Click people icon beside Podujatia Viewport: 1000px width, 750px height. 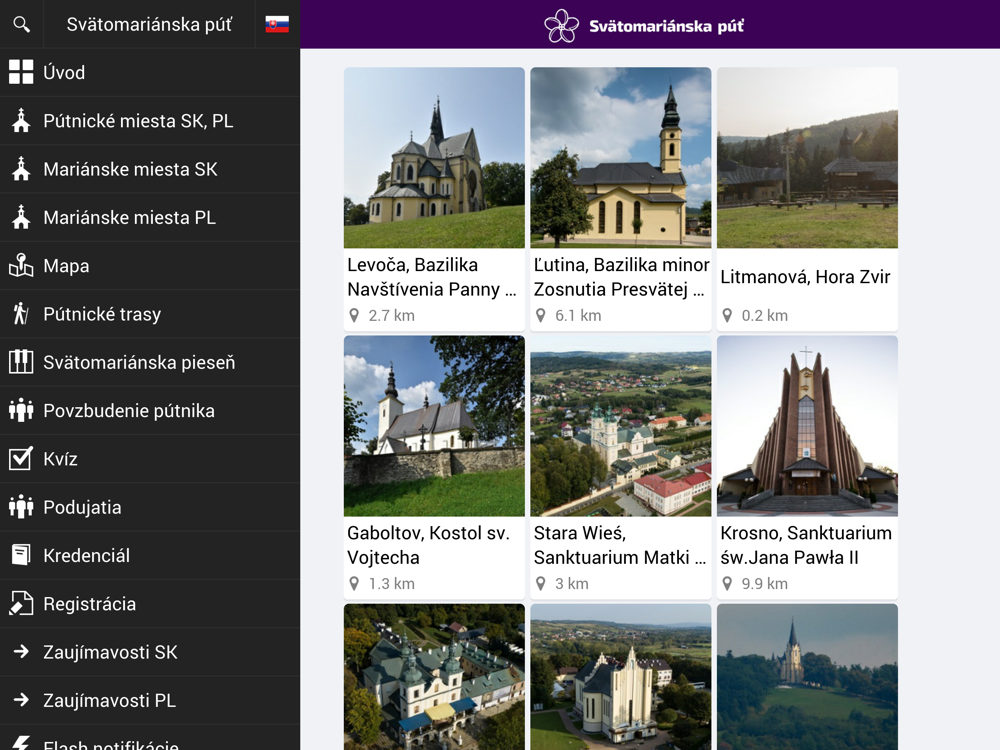click(21, 506)
